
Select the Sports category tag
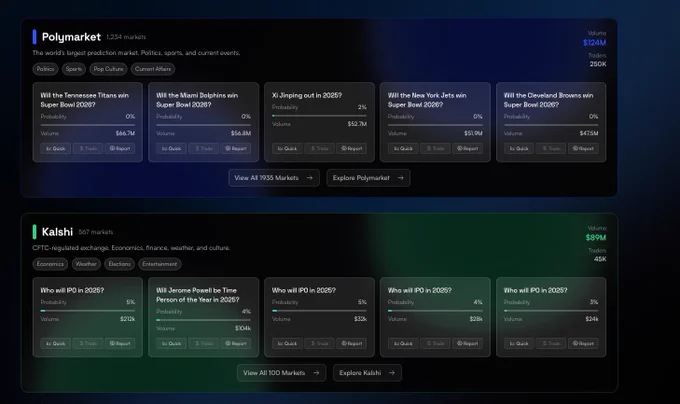pos(74,69)
